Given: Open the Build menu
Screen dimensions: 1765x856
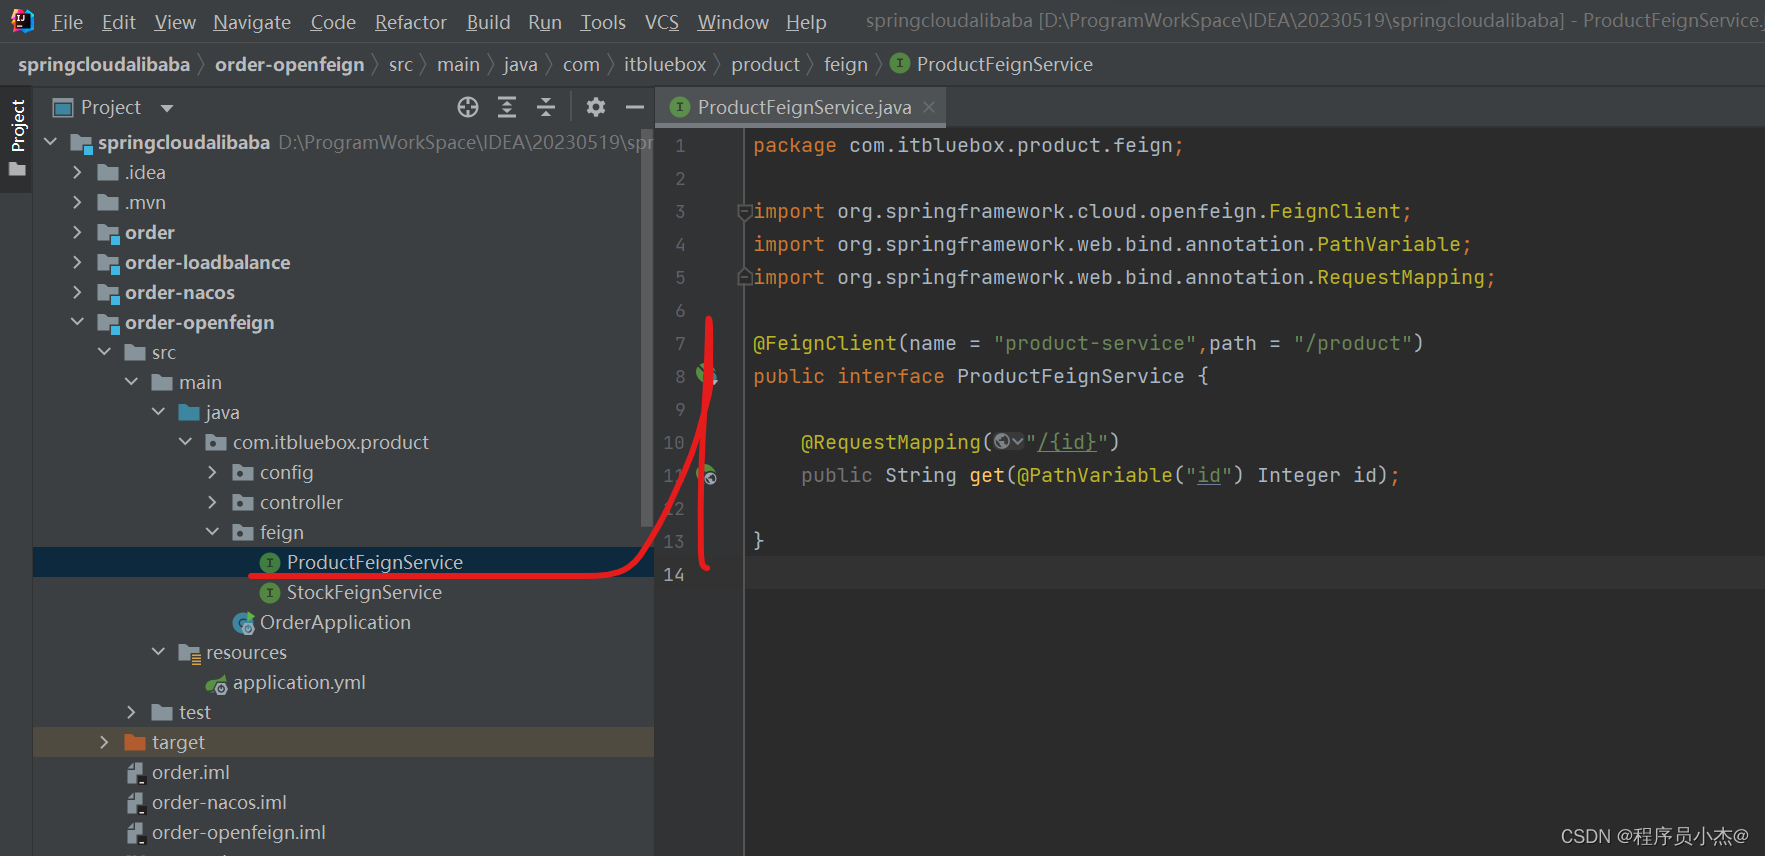Looking at the screenshot, I should pyautogui.click(x=488, y=22).
